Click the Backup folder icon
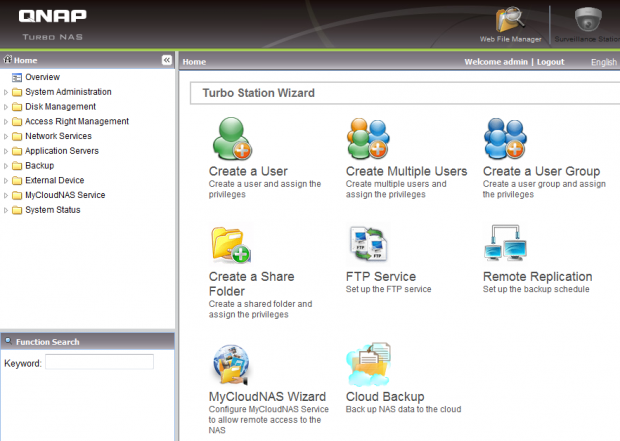 click(x=17, y=166)
